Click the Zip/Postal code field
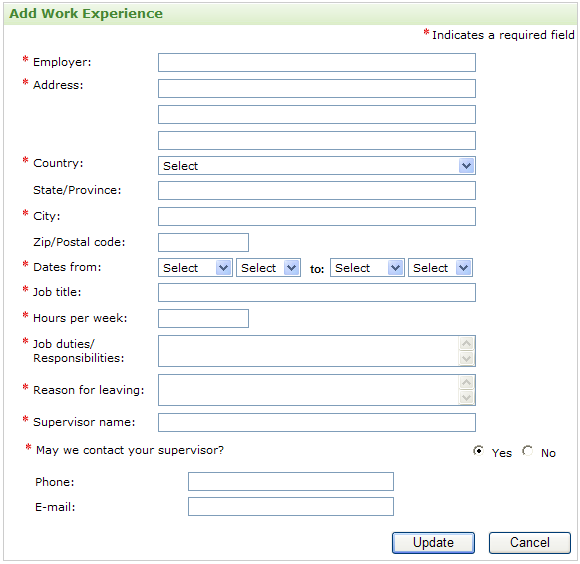The width and height of the screenshot is (580, 564). click(203, 242)
